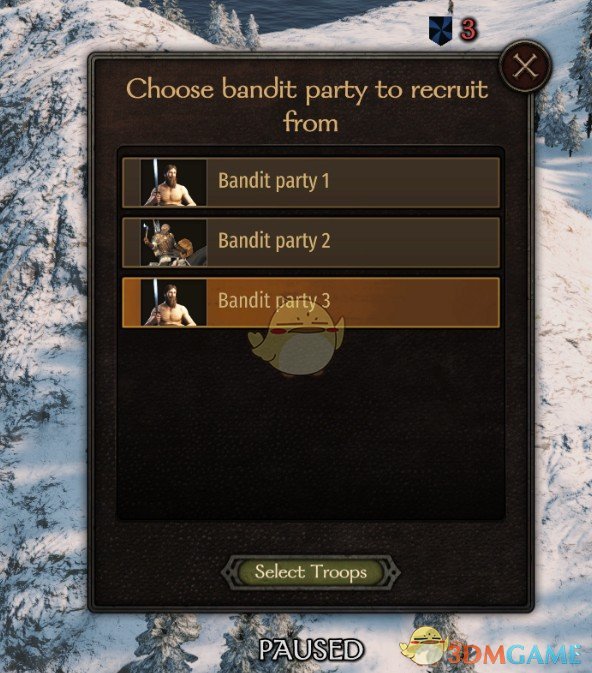Click the blue shield banner icon
This screenshot has width=592, height=673.
[x=440, y=31]
